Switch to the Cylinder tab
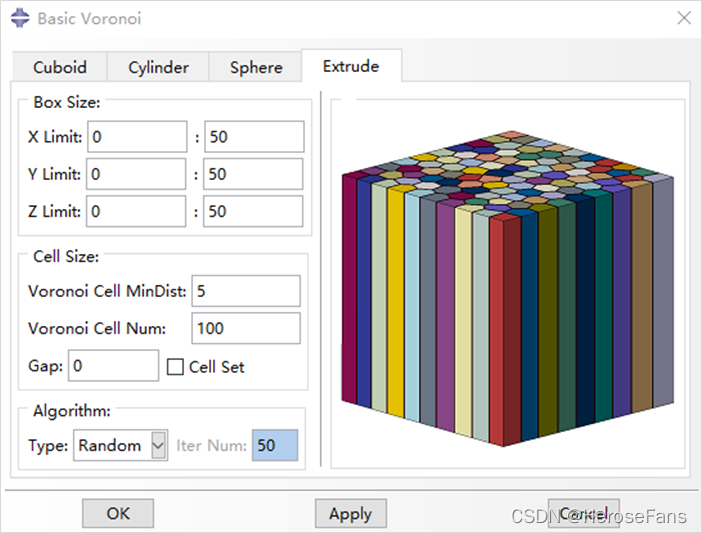This screenshot has width=702, height=533. click(x=158, y=67)
